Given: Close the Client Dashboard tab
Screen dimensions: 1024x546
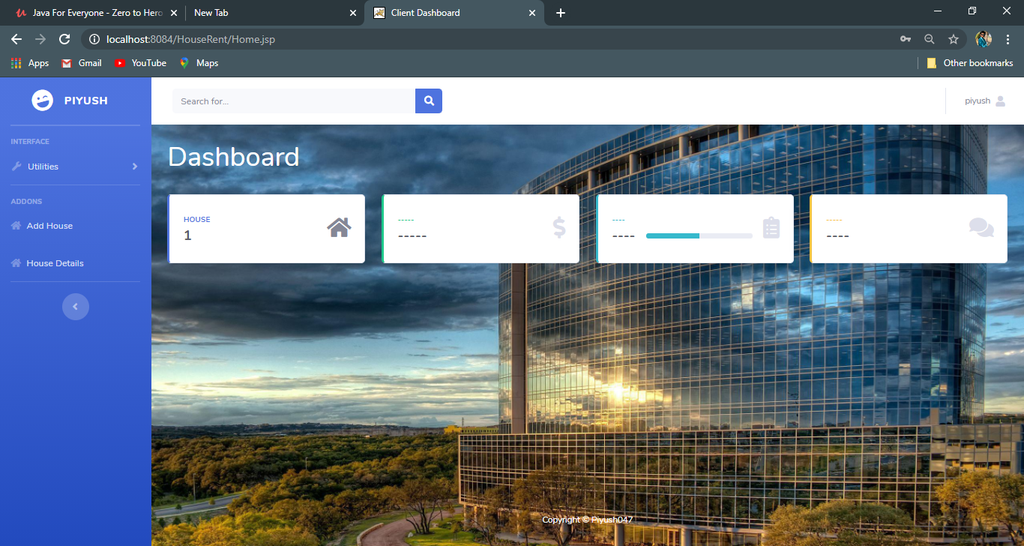Looking at the screenshot, I should click(532, 12).
